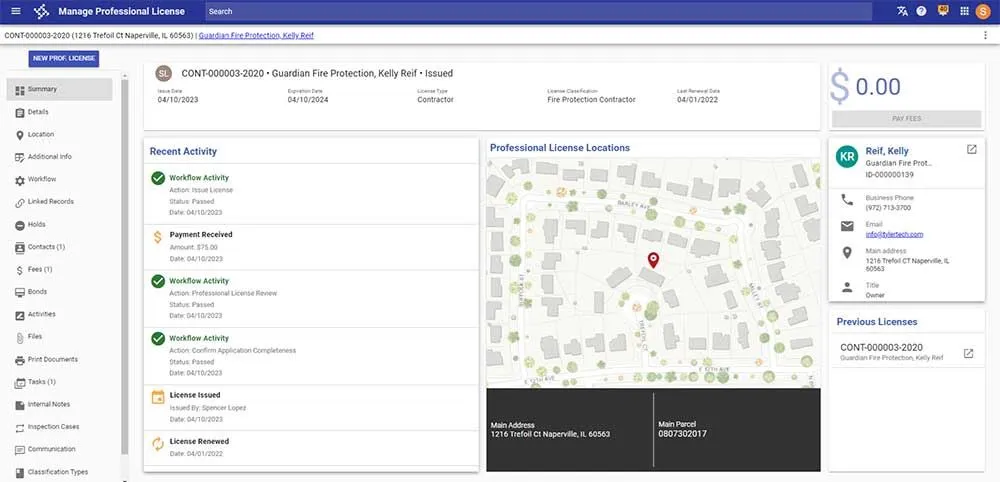Open previous license CONT-000003-2020 external link icon

coord(967,353)
